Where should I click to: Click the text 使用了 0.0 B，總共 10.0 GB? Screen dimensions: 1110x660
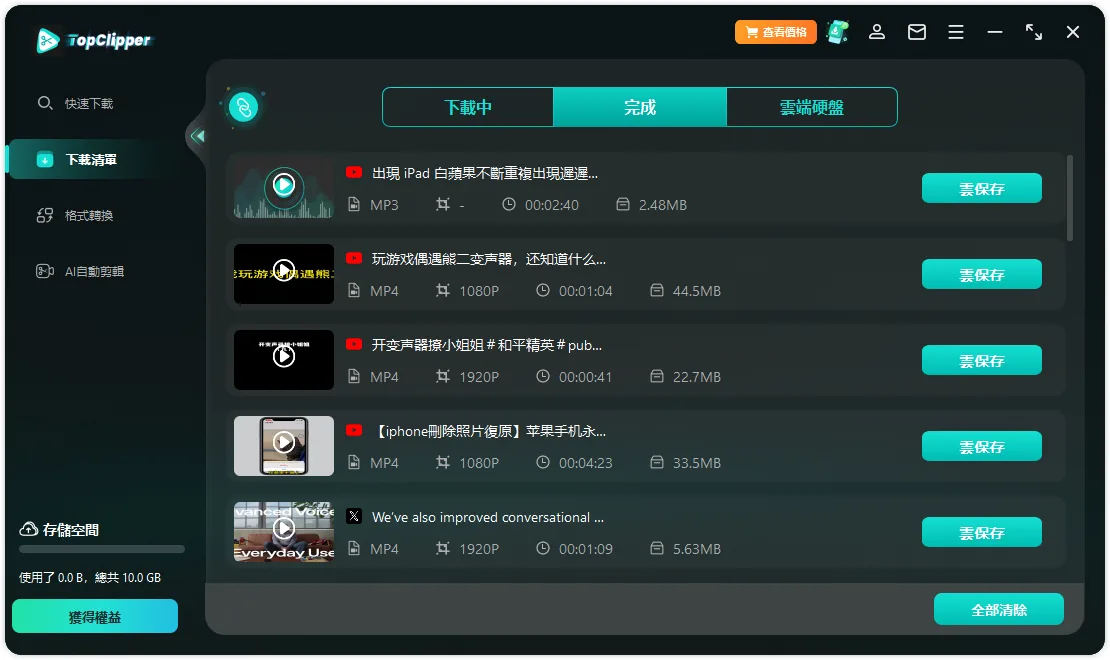pyautogui.click(x=90, y=578)
